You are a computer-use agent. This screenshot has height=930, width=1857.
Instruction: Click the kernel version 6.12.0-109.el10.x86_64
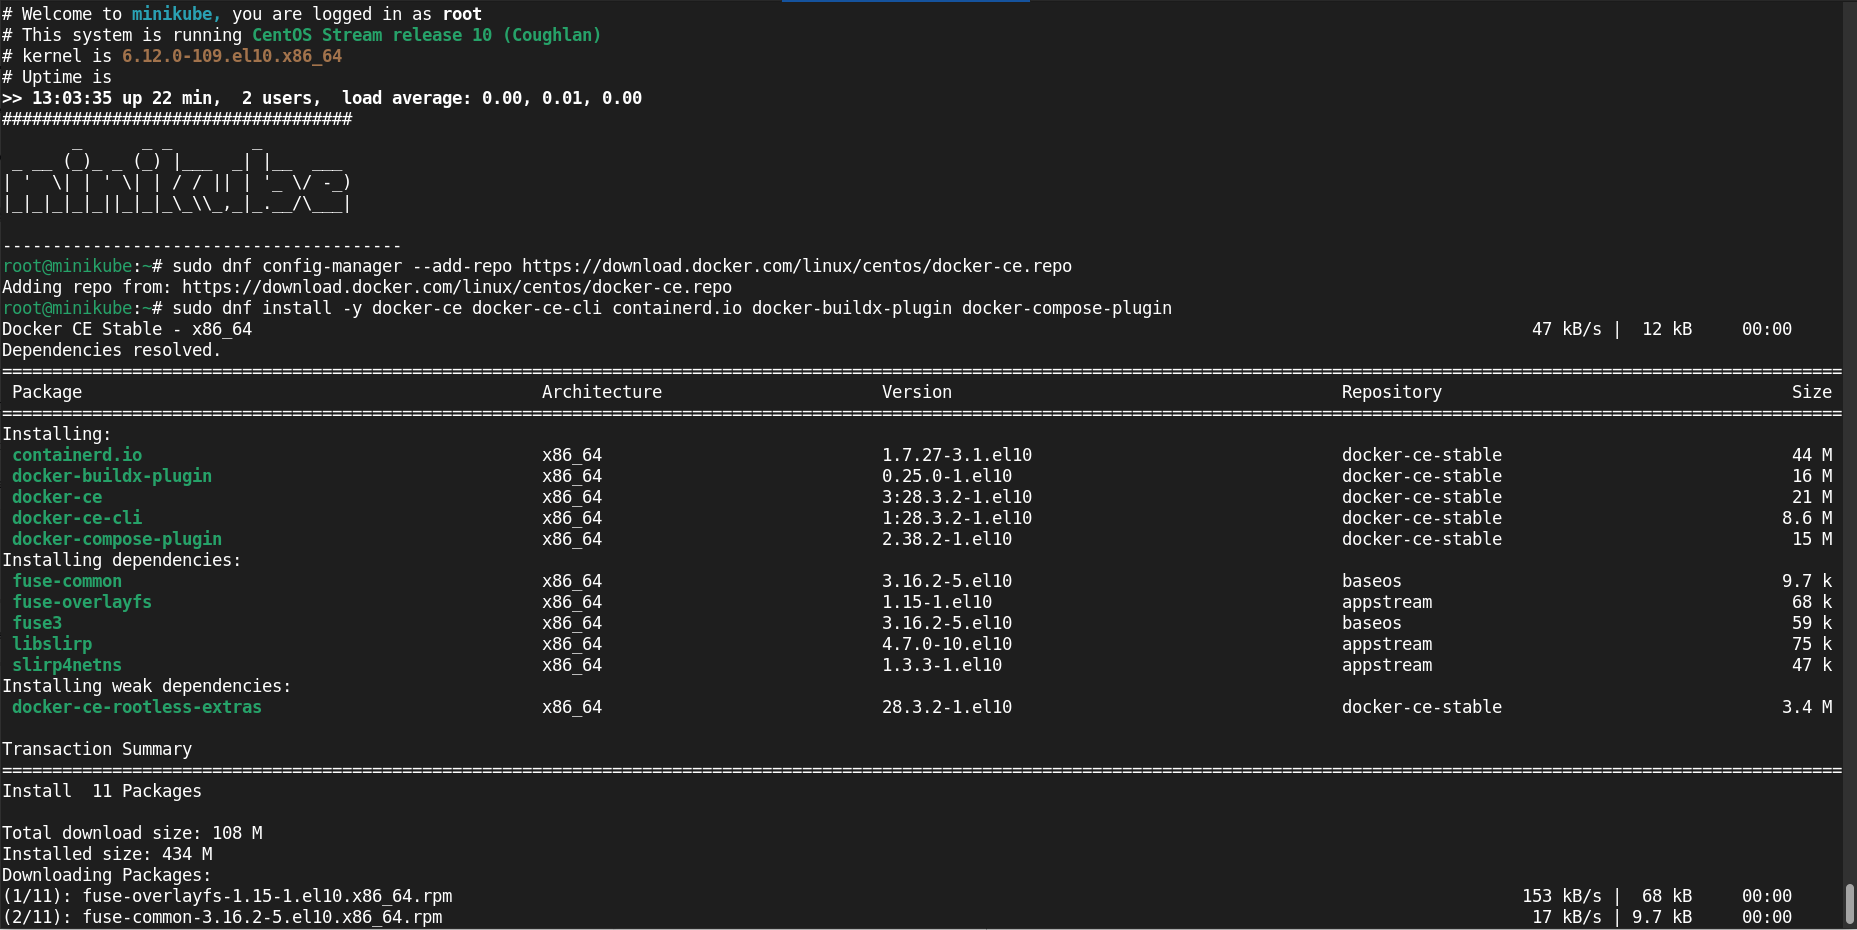232,56
